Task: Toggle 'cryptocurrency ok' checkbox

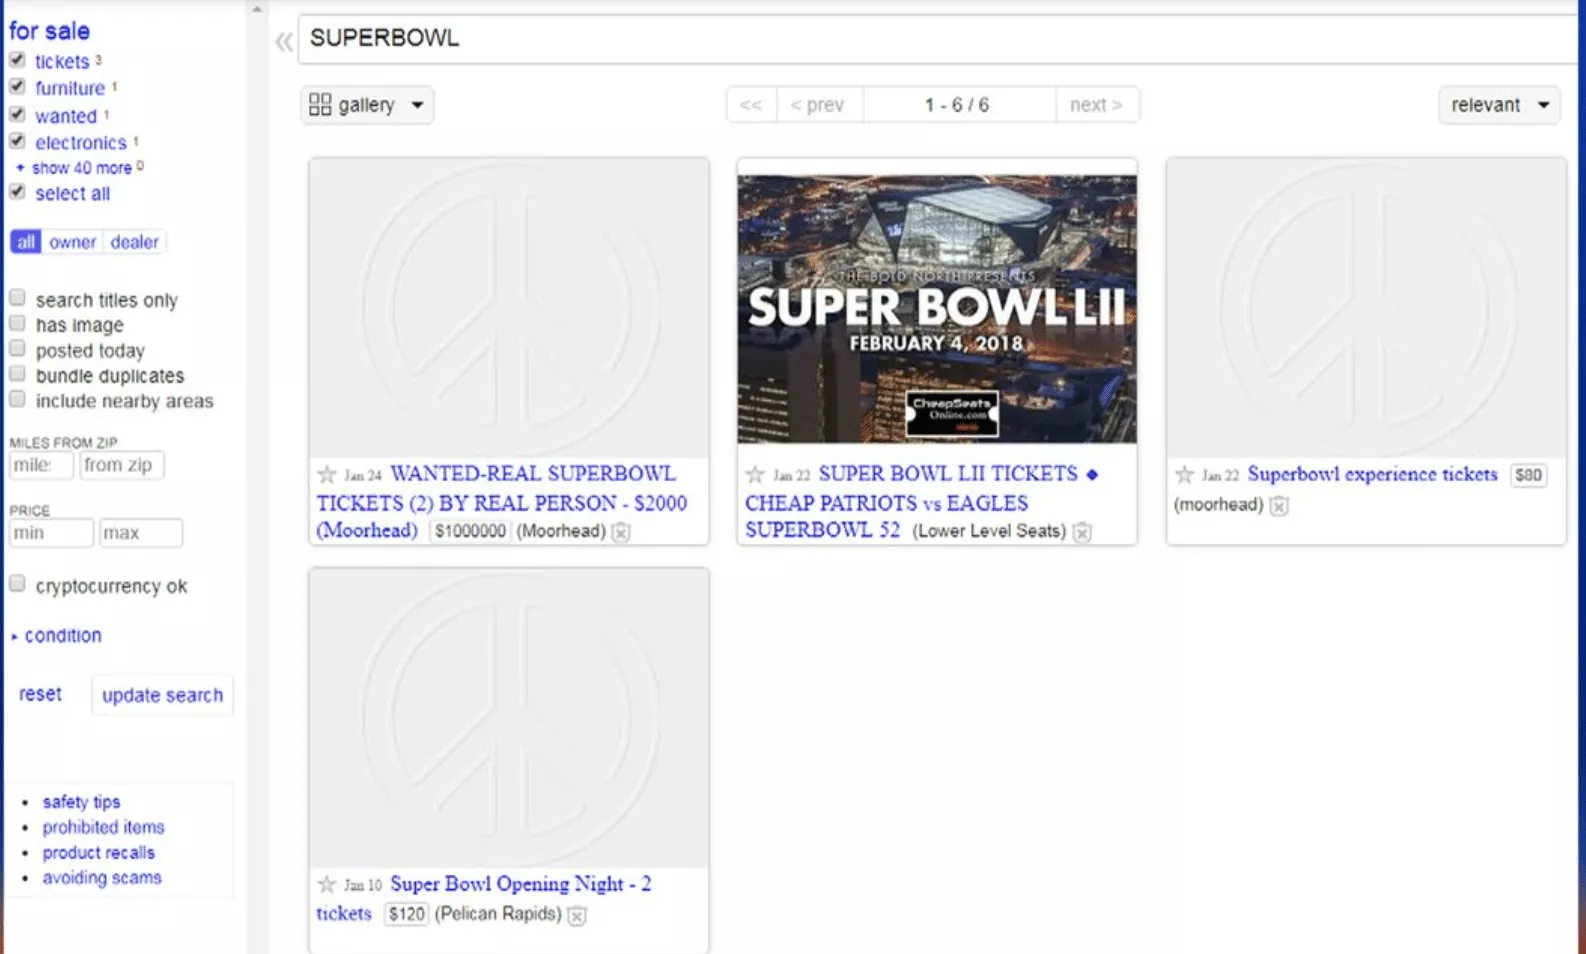Action: tap(17, 584)
